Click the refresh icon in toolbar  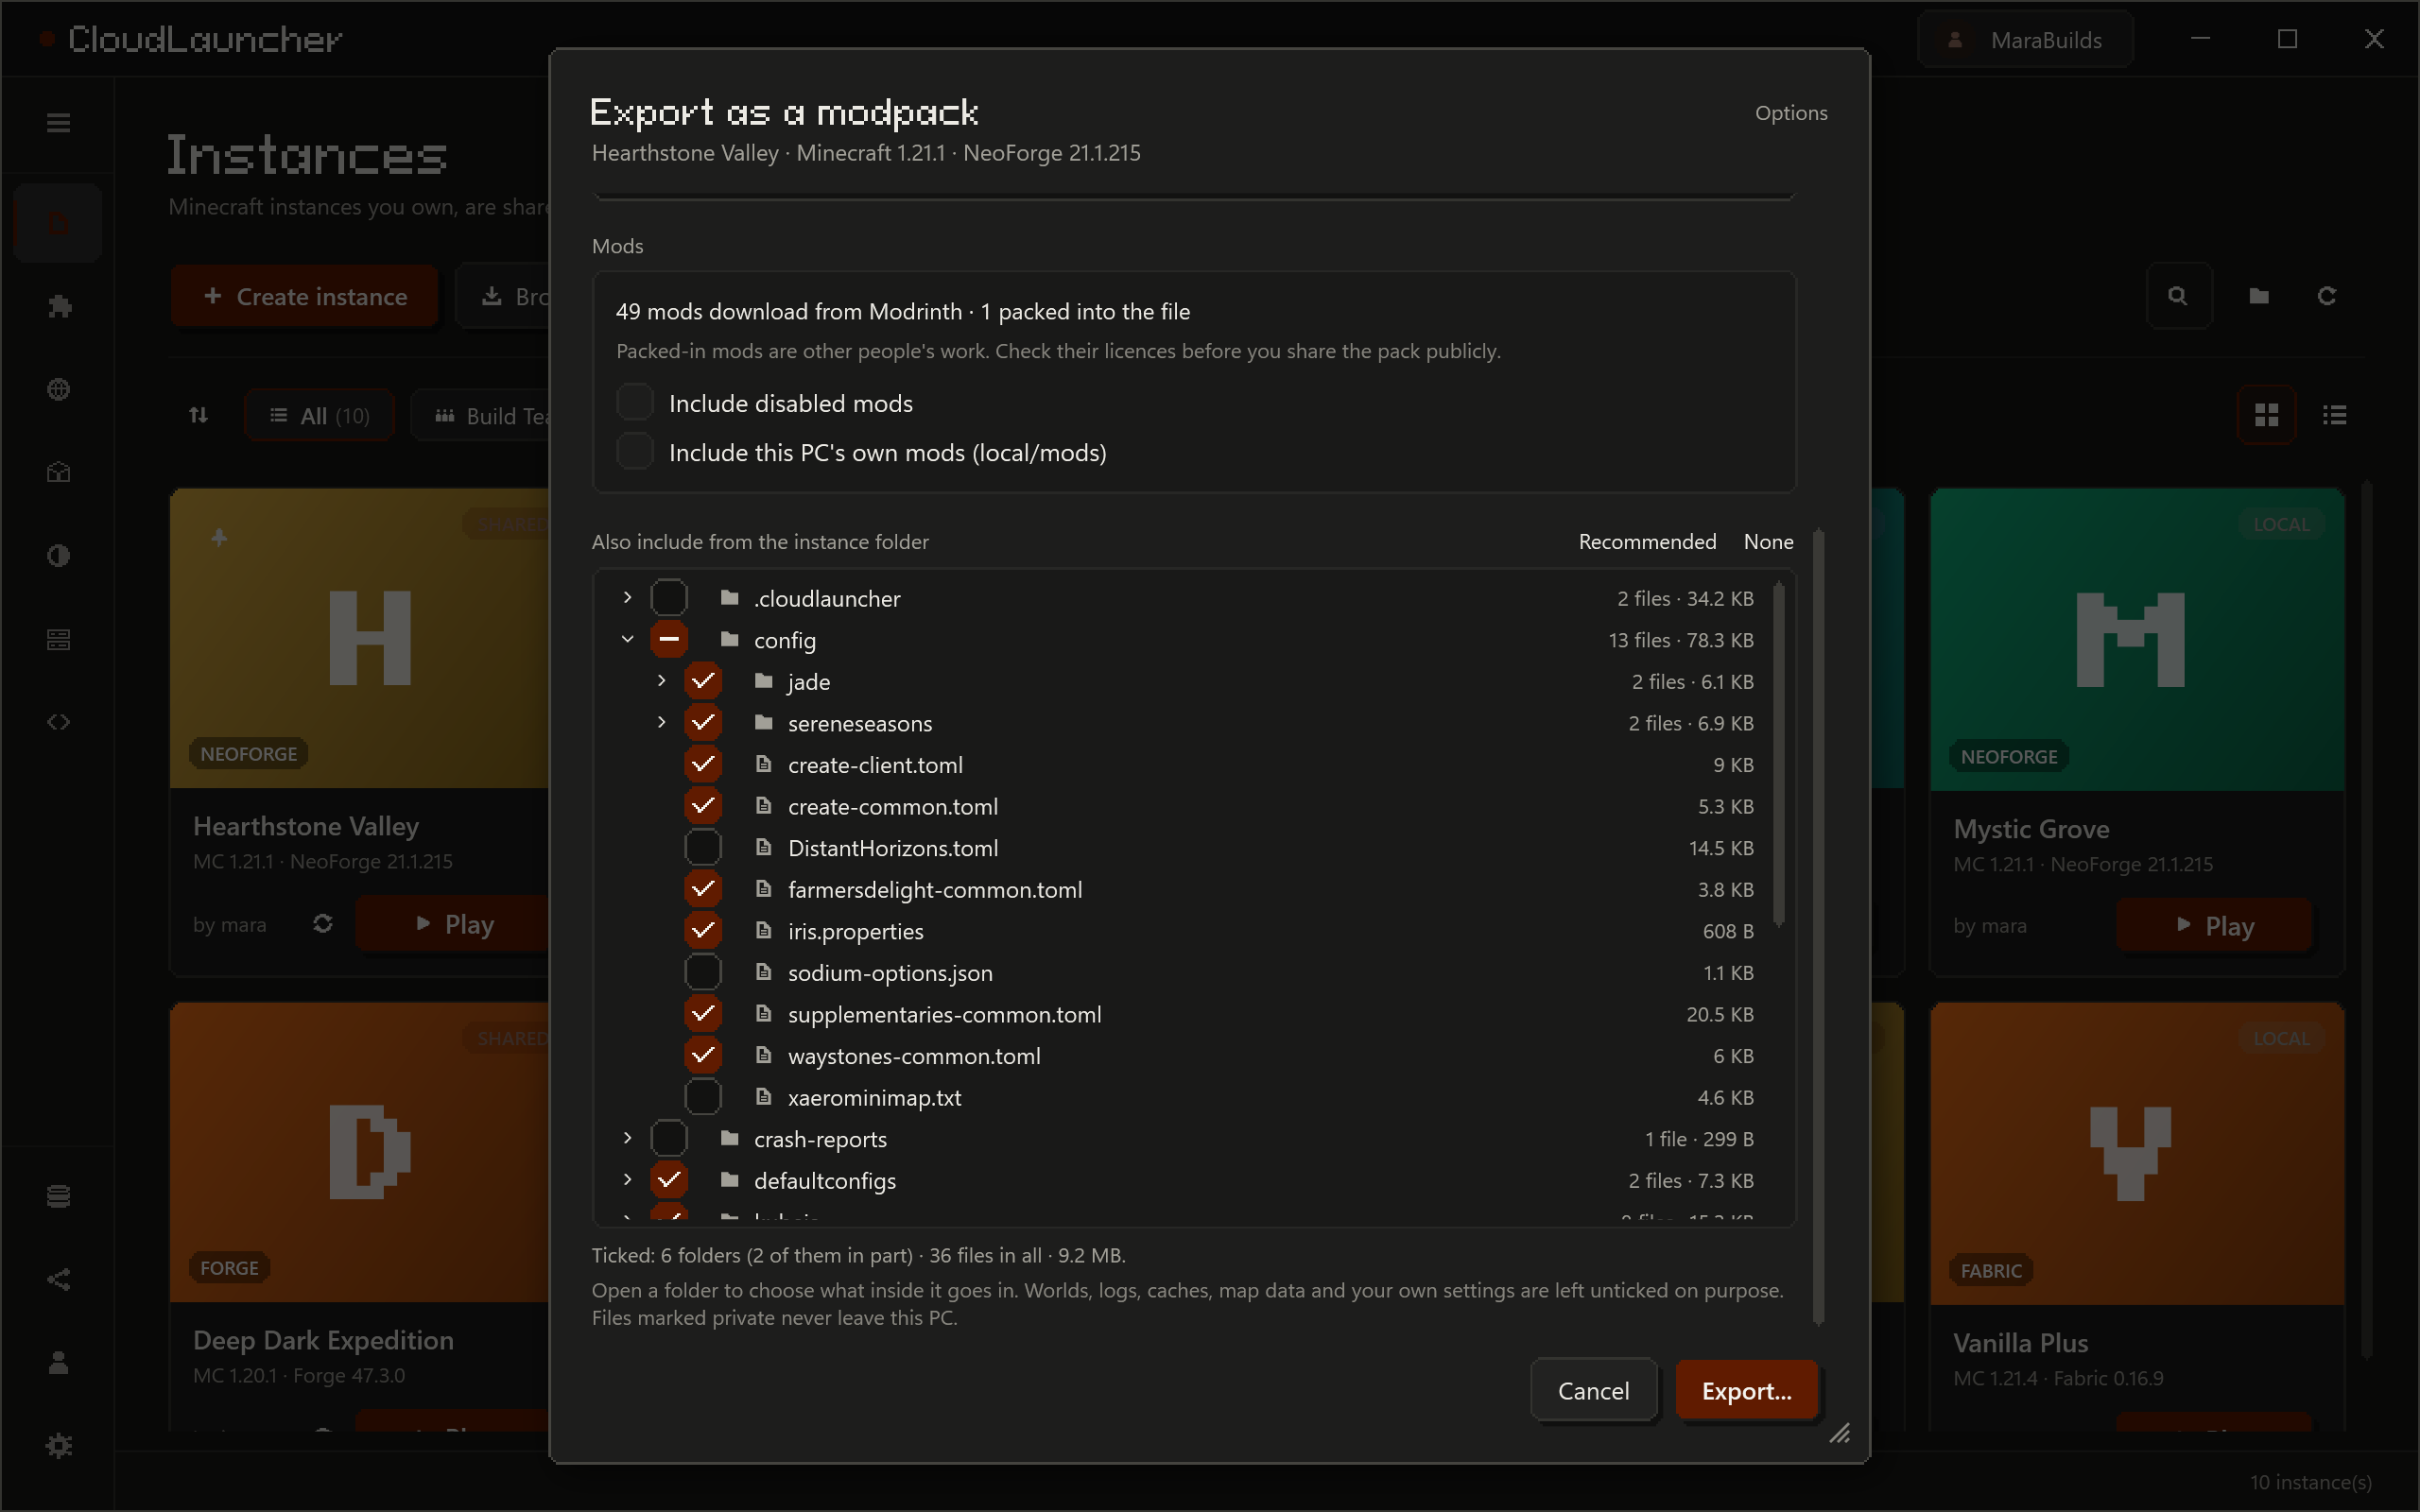pyautogui.click(x=2327, y=296)
